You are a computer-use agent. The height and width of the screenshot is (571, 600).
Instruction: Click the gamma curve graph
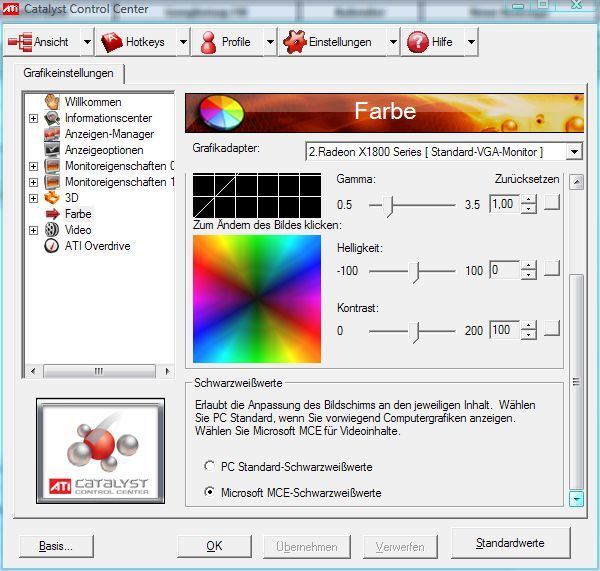(257, 196)
